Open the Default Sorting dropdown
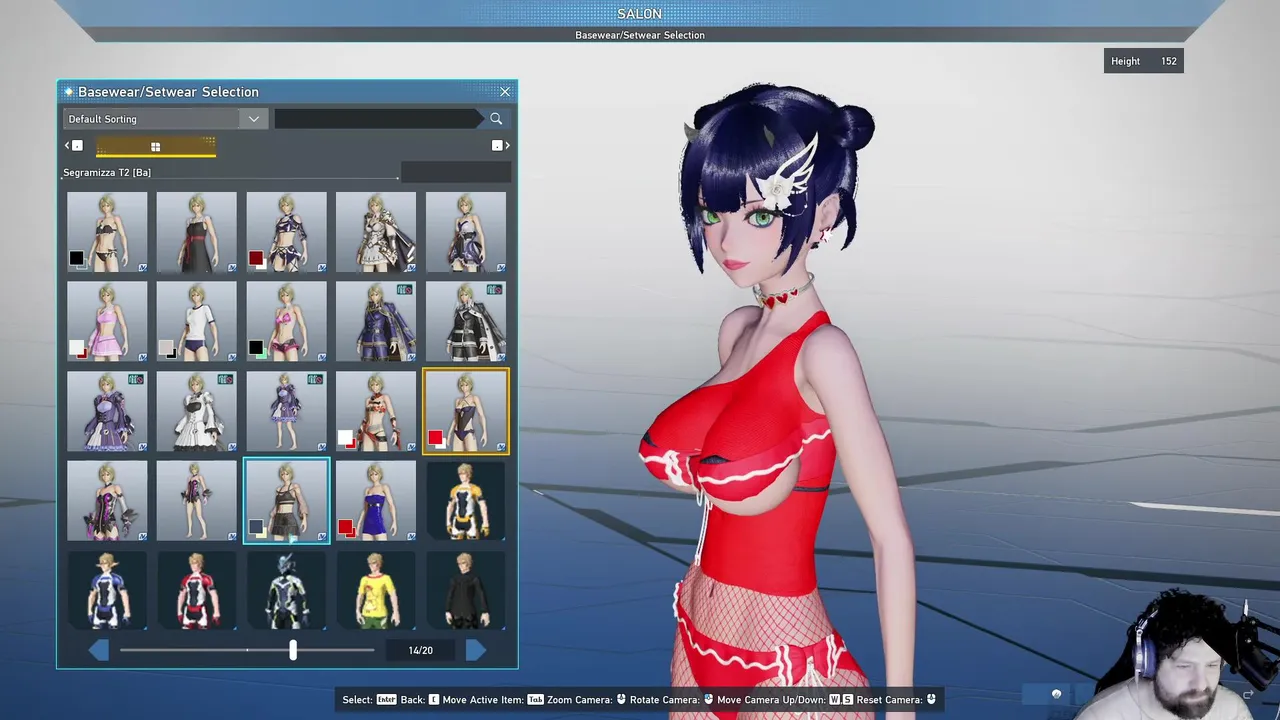Viewport: 1280px width, 720px height. [x=164, y=119]
